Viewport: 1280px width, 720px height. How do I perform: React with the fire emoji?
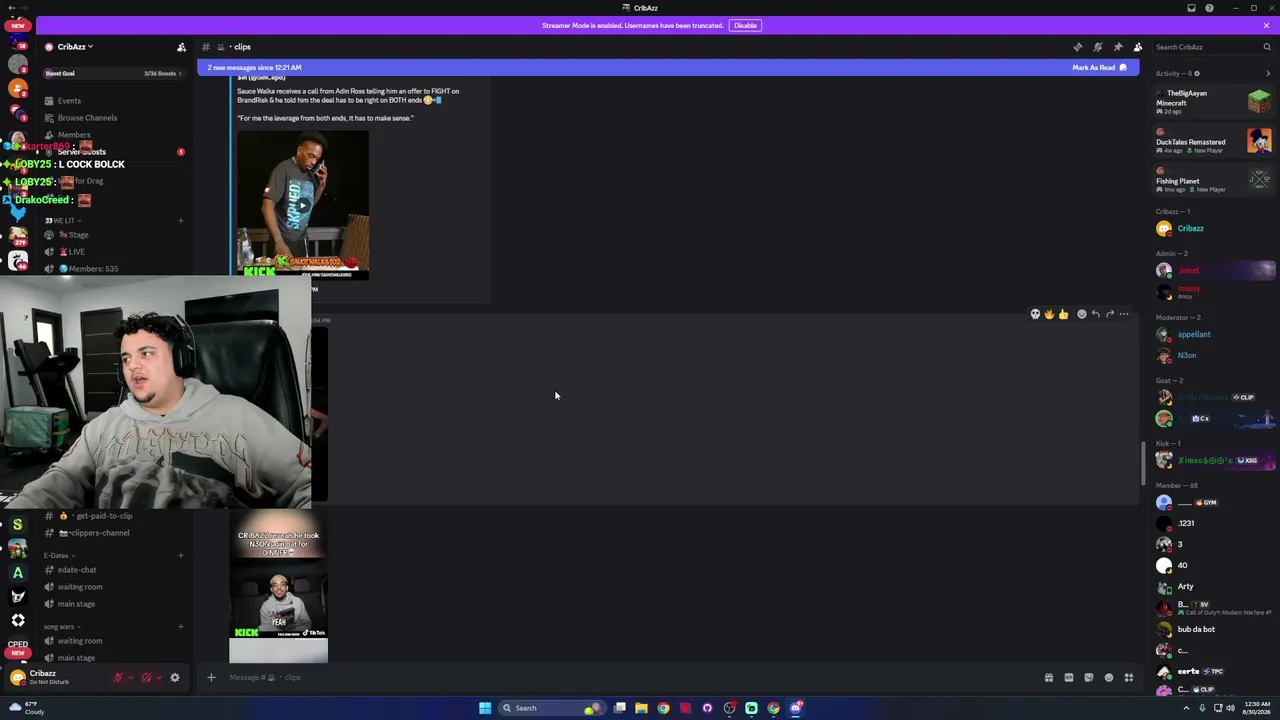(x=1049, y=314)
